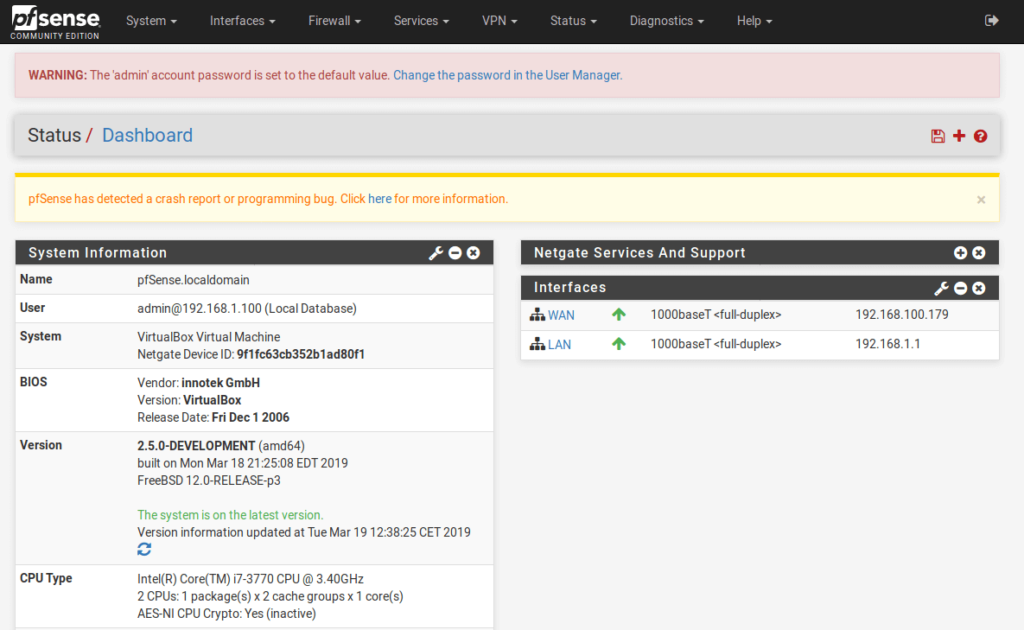
Task: Refresh version information with the blue refresh icon
Action: pos(143,548)
